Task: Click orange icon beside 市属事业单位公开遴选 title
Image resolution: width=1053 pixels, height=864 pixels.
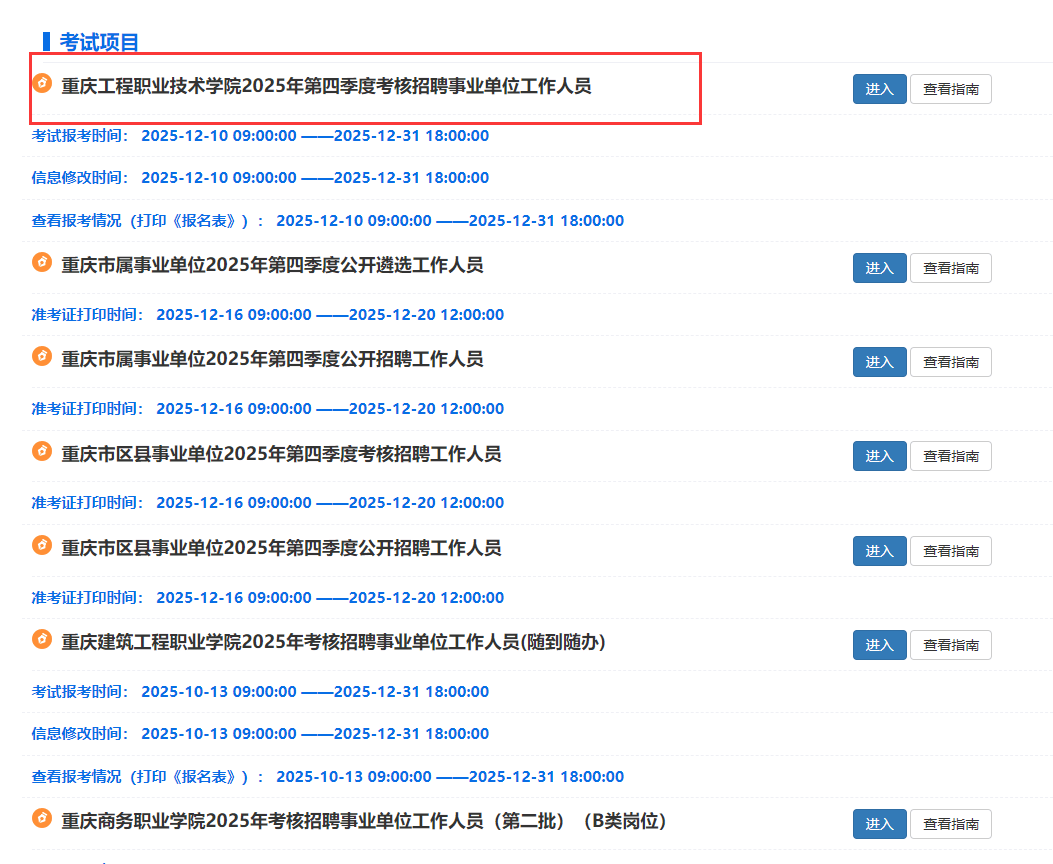Action: coord(42,262)
